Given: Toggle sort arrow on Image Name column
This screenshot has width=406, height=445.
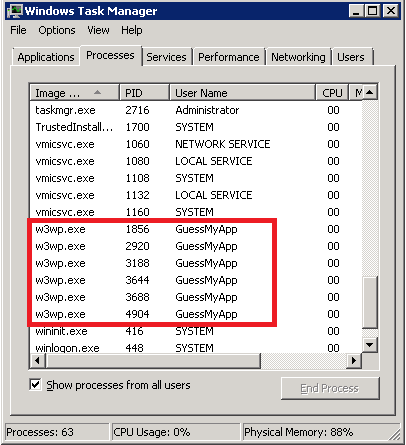Looking at the screenshot, I should pyautogui.click(x=97, y=92).
